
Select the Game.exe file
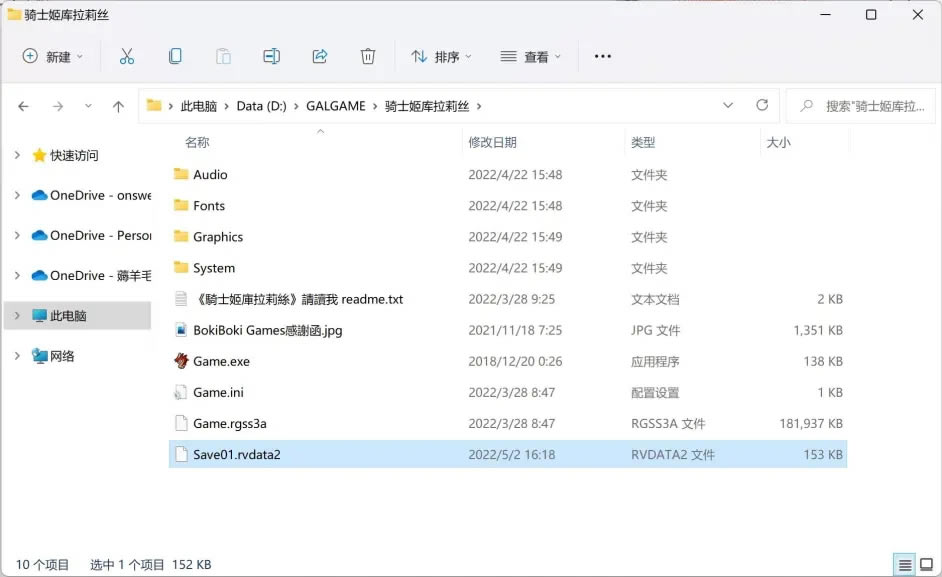pyautogui.click(x=221, y=361)
